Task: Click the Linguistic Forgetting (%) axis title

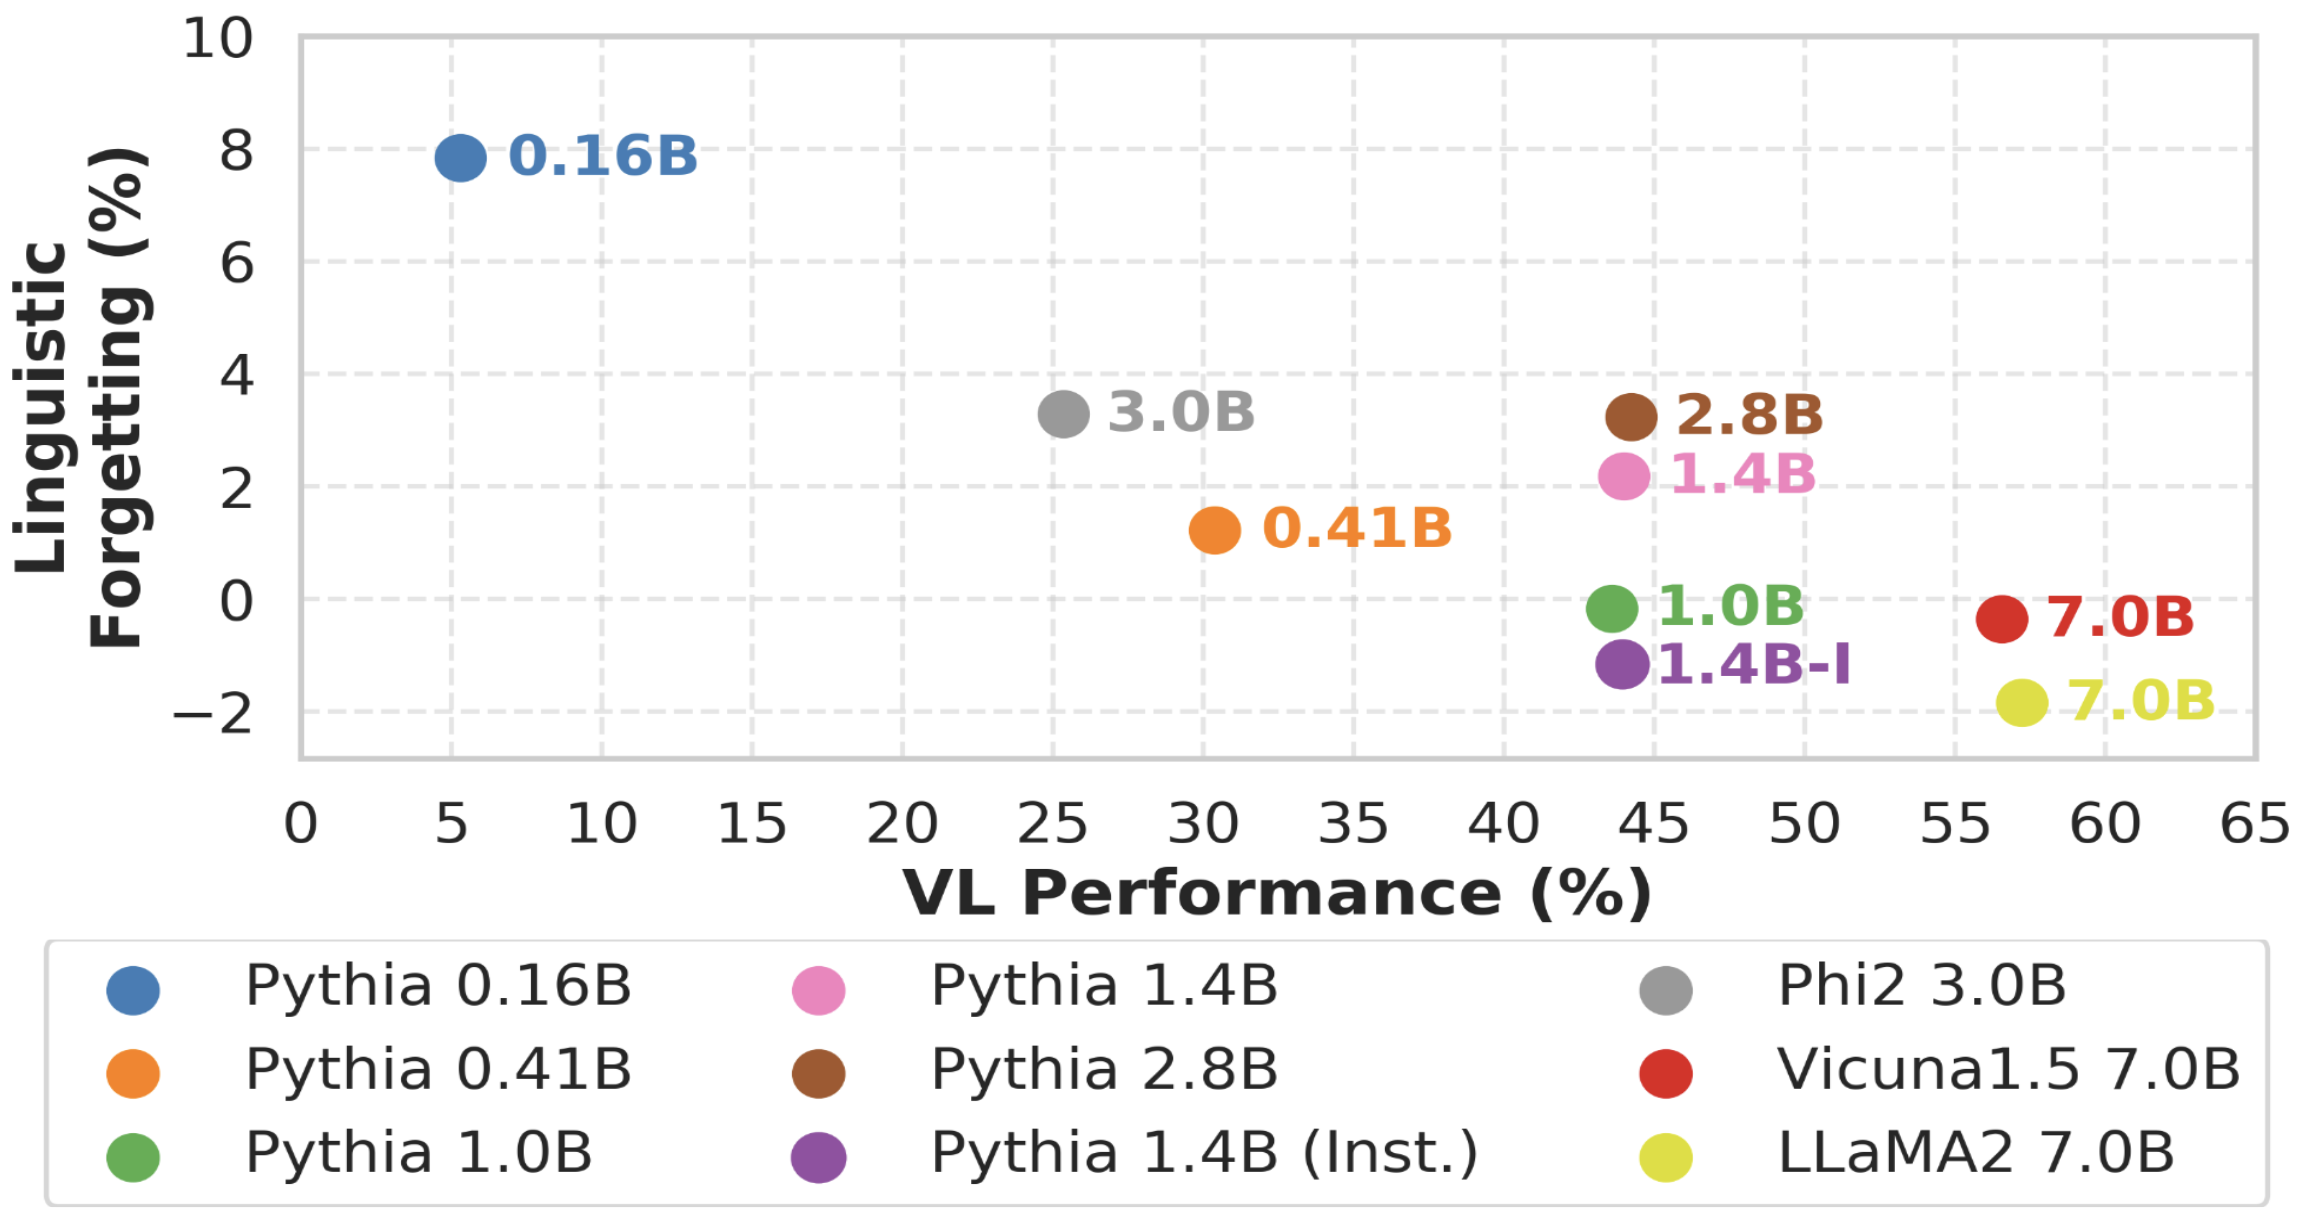Action: point(82,398)
